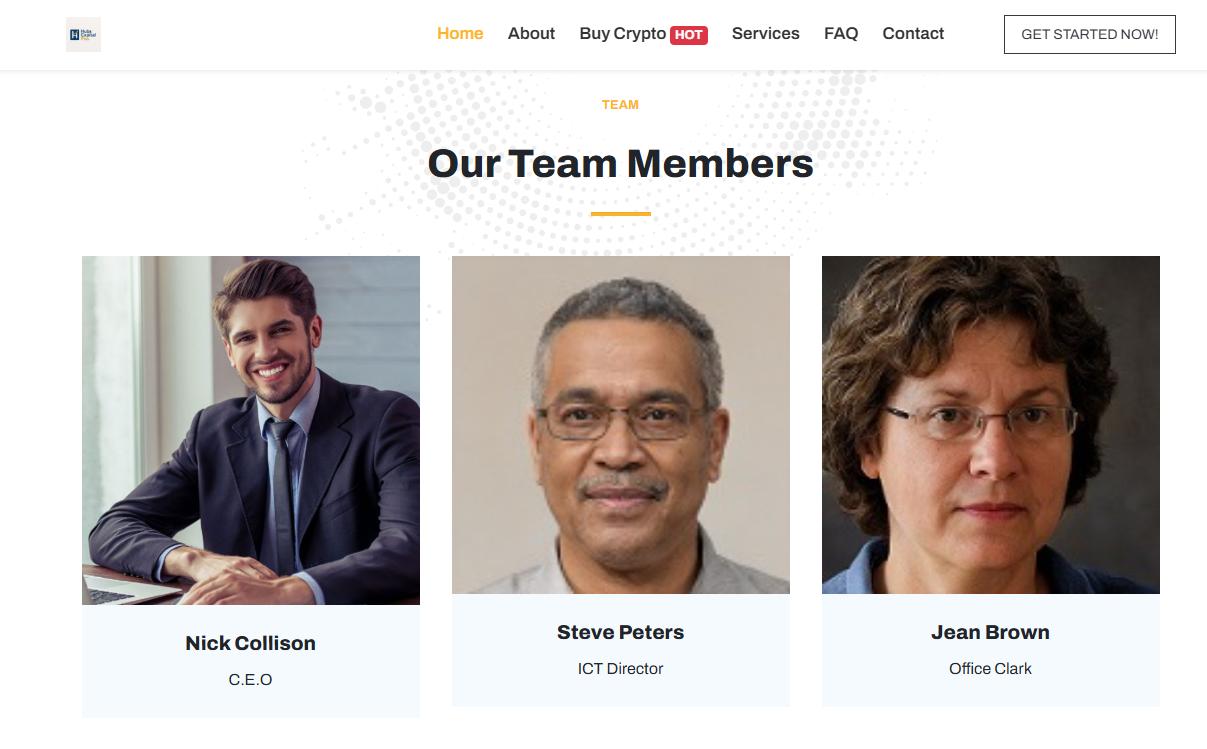The width and height of the screenshot is (1207, 749).
Task: Select Buy Crypto in the navigation
Action: click(622, 34)
